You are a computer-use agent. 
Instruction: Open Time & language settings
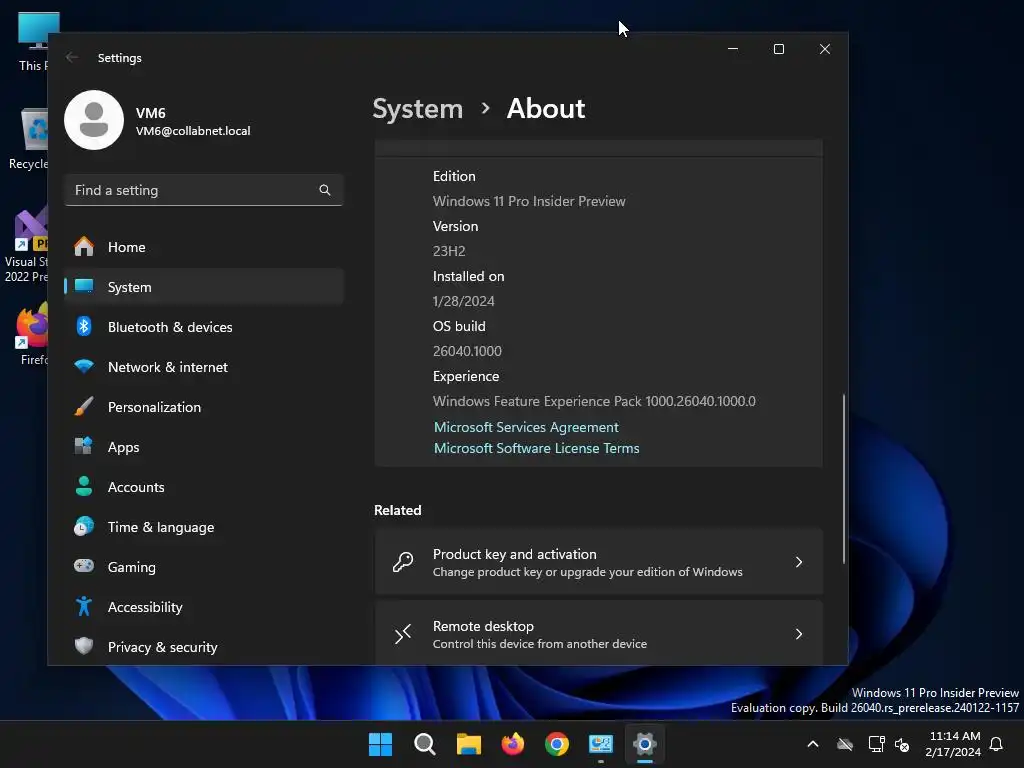coord(204,526)
